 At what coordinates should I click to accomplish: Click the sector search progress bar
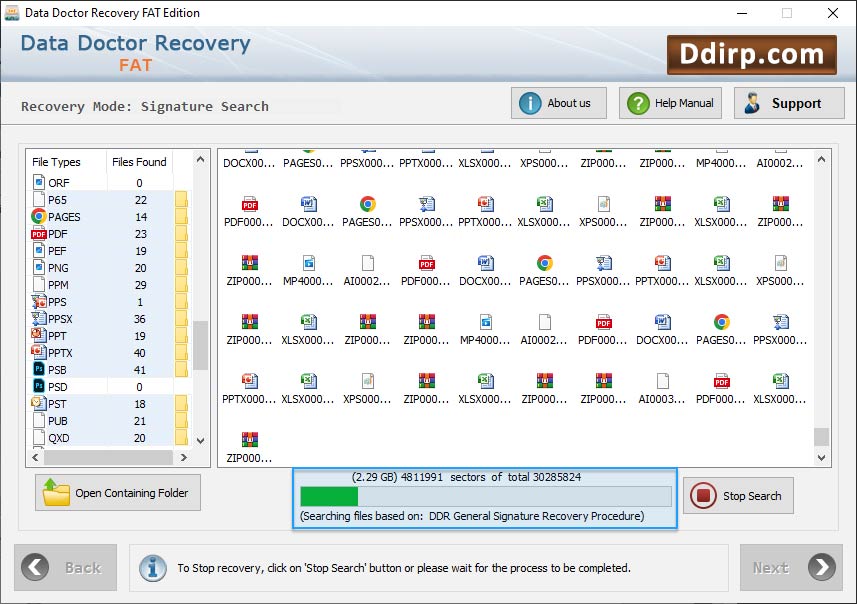pos(486,496)
